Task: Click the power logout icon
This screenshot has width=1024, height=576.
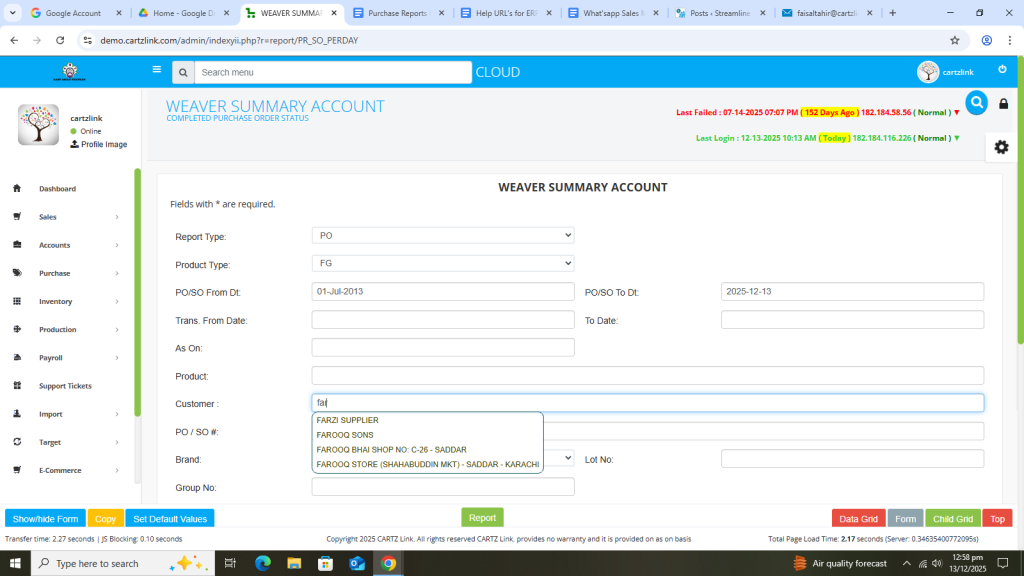Action: tap(1002, 70)
